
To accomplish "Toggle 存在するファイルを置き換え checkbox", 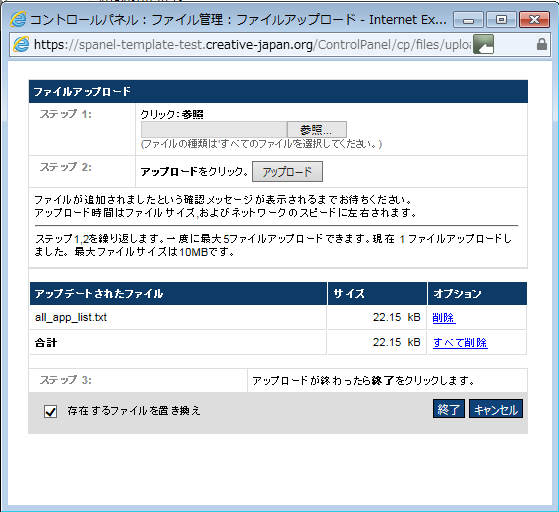I will pos(51,411).
